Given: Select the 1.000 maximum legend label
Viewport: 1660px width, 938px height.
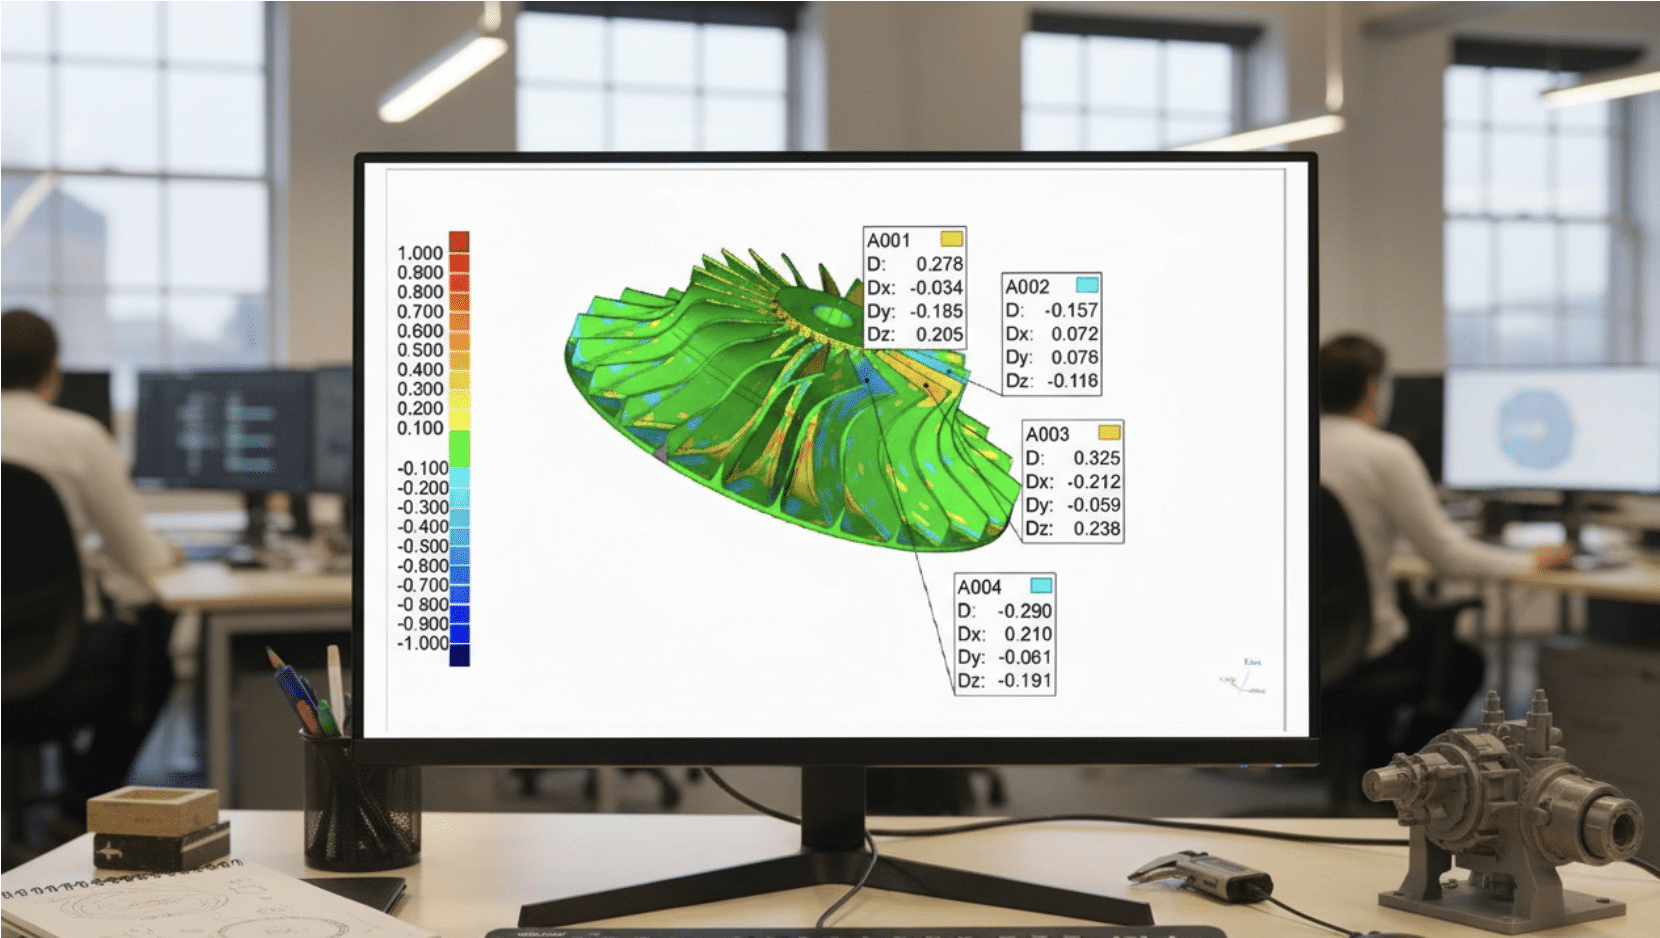Looking at the screenshot, I should click(420, 253).
